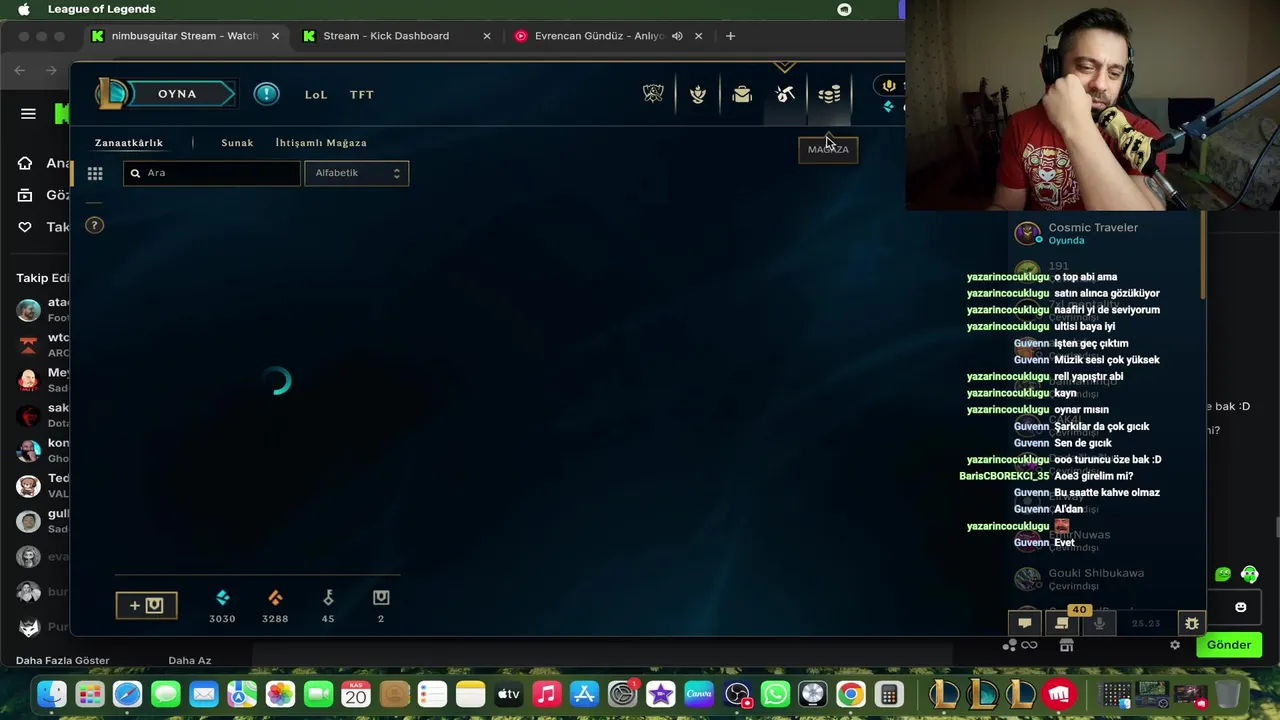Click the question mark help icon
1280x720 pixels.
coord(94,225)
